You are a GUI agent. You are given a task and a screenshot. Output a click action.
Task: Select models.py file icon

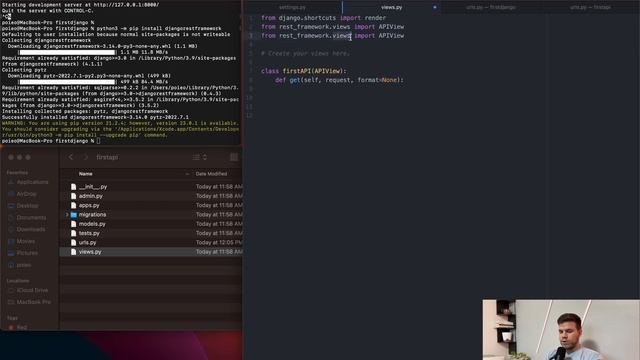(73, 224)
